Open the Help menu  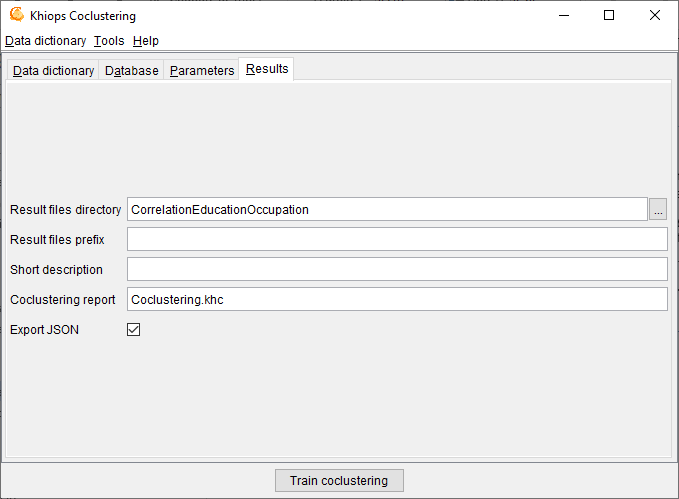146,41
